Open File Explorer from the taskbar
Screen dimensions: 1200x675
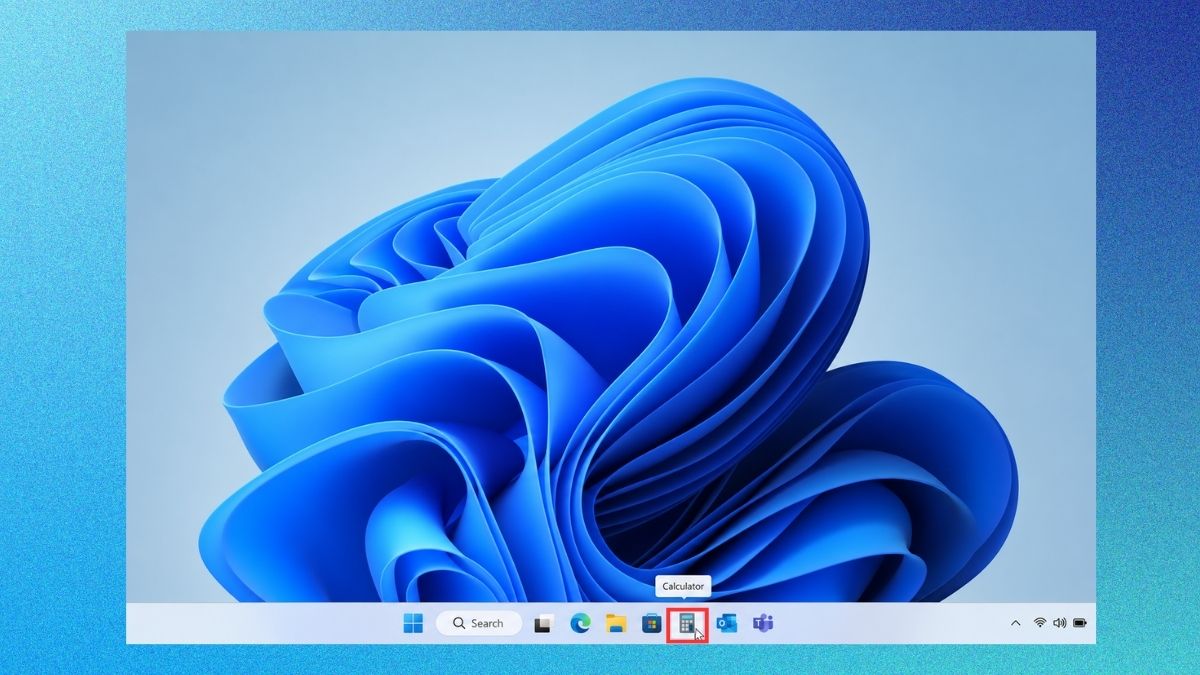[x=616, y=623]
